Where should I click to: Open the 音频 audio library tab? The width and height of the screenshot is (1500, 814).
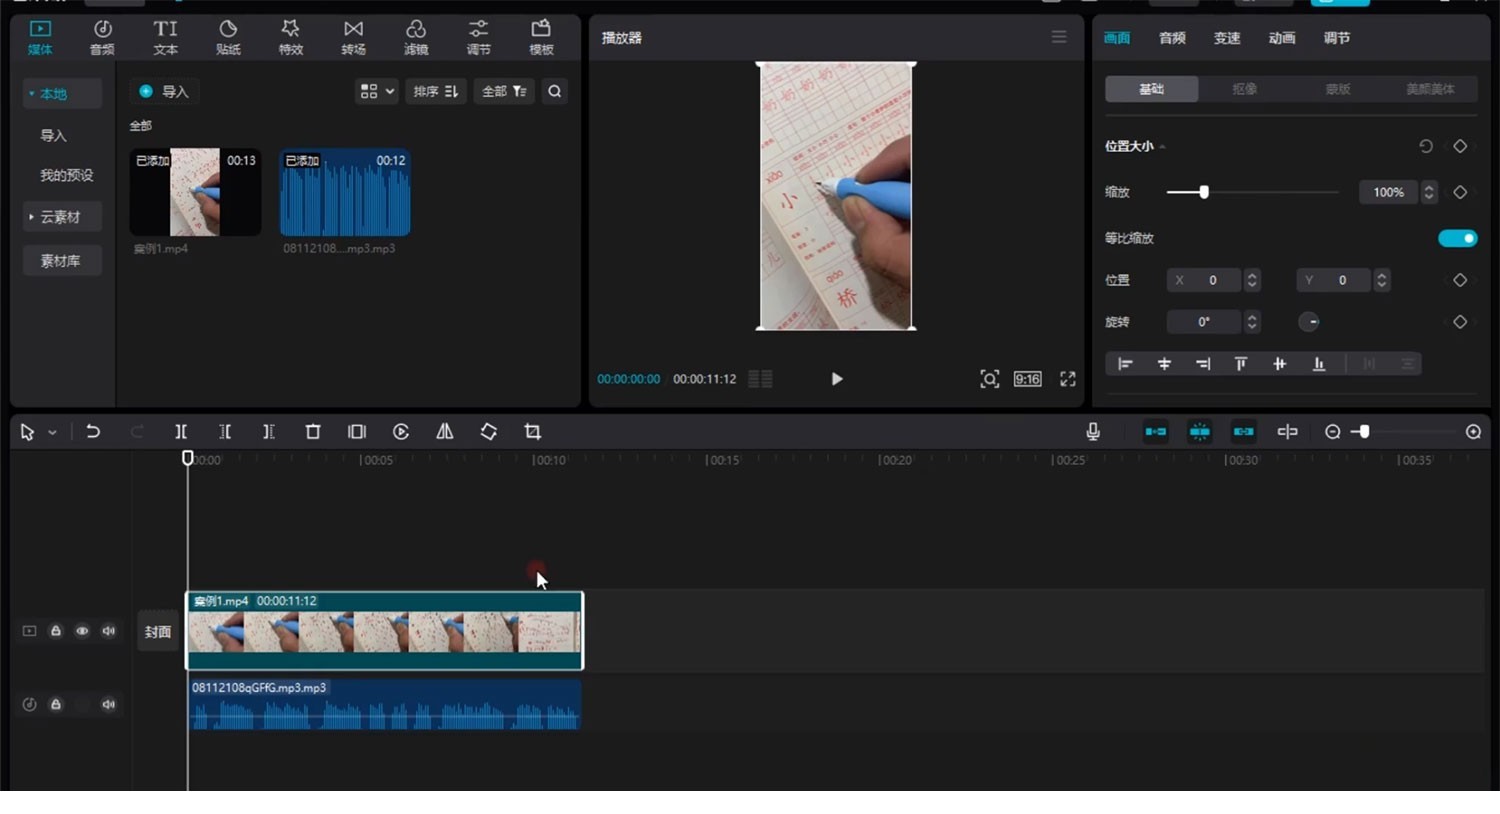pyautogui.click(x=102, y=37)
